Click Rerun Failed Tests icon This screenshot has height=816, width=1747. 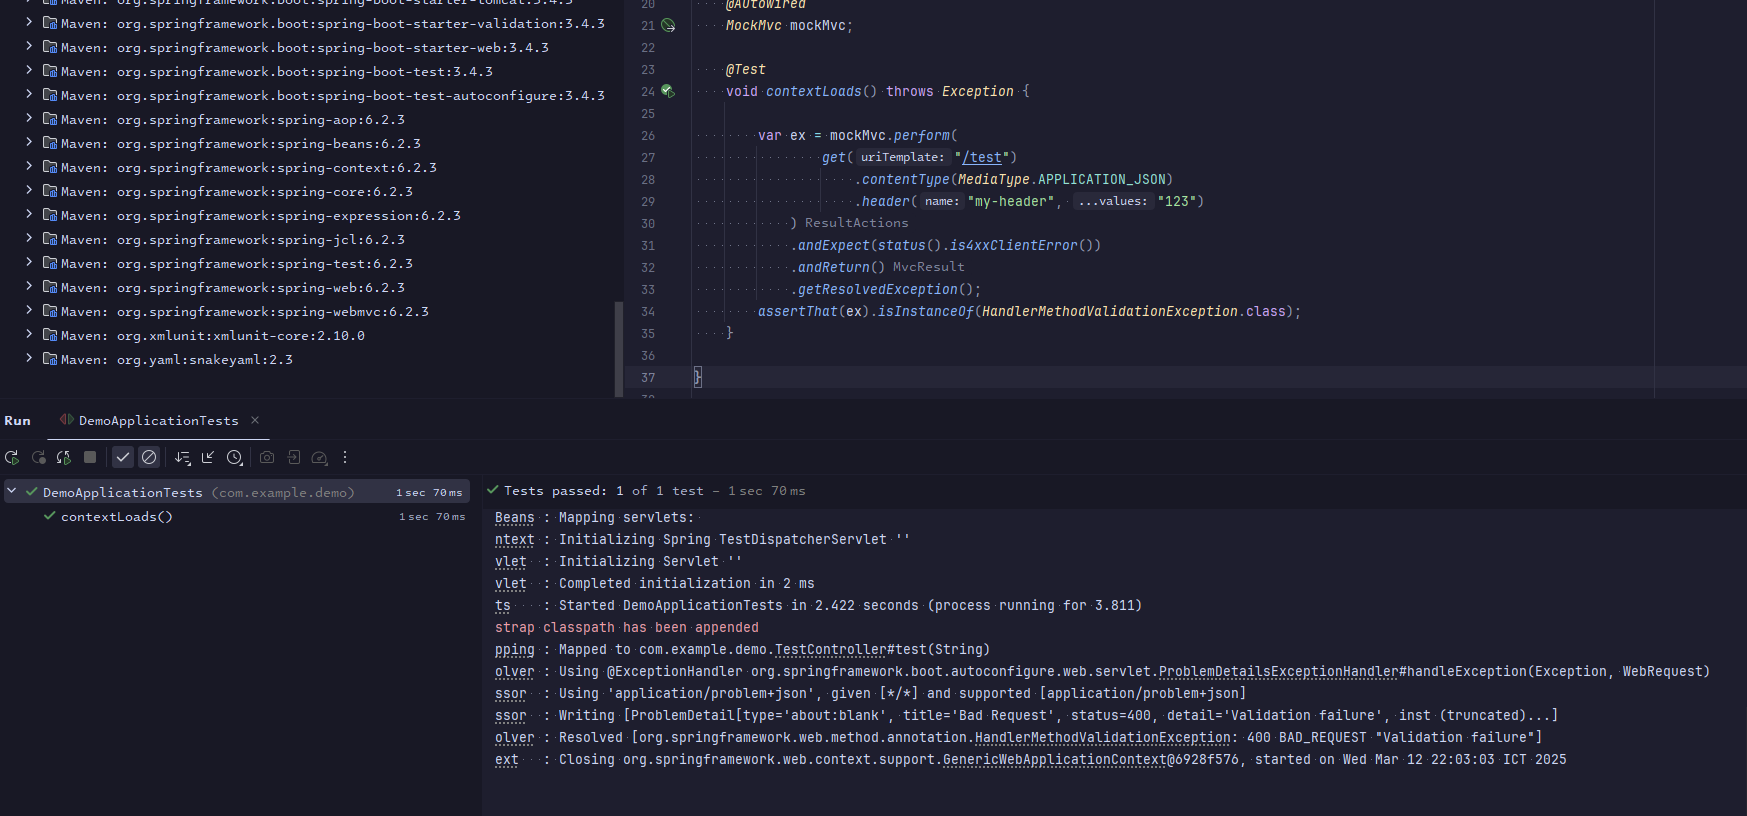(38, 457)
